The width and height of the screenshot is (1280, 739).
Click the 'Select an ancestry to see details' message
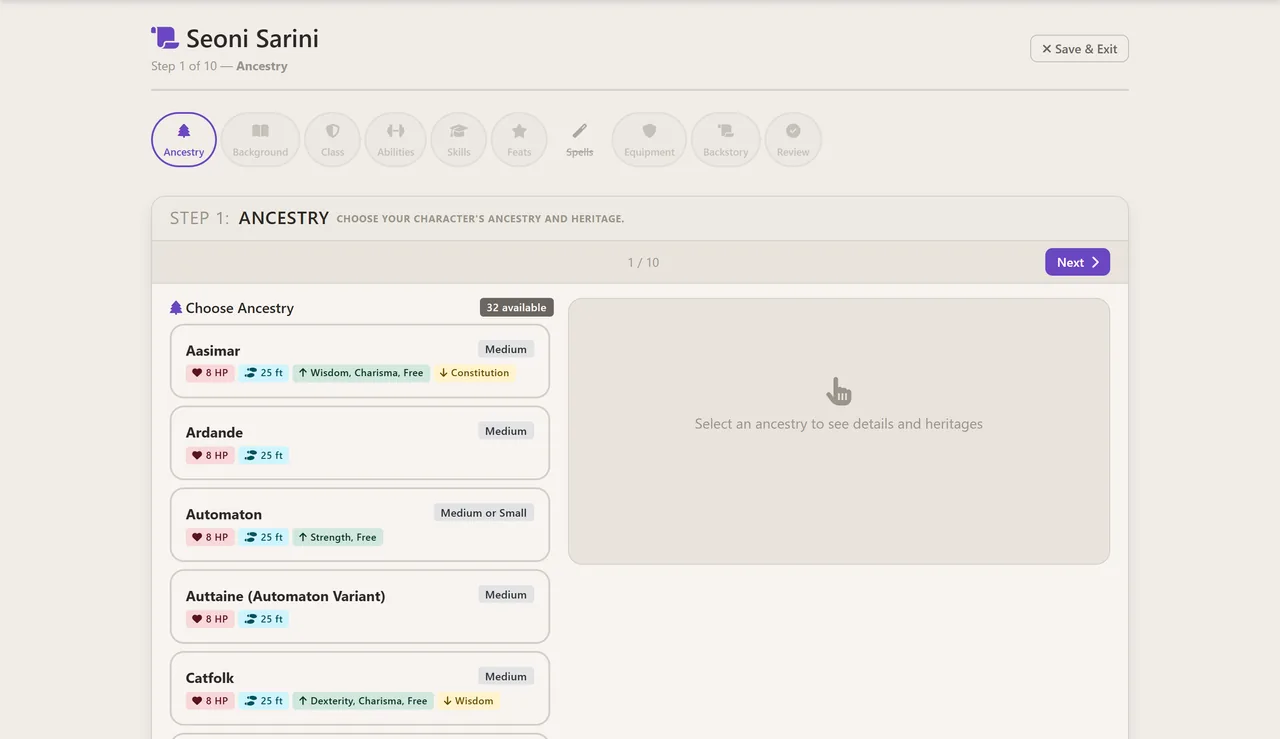pos(839,424)
